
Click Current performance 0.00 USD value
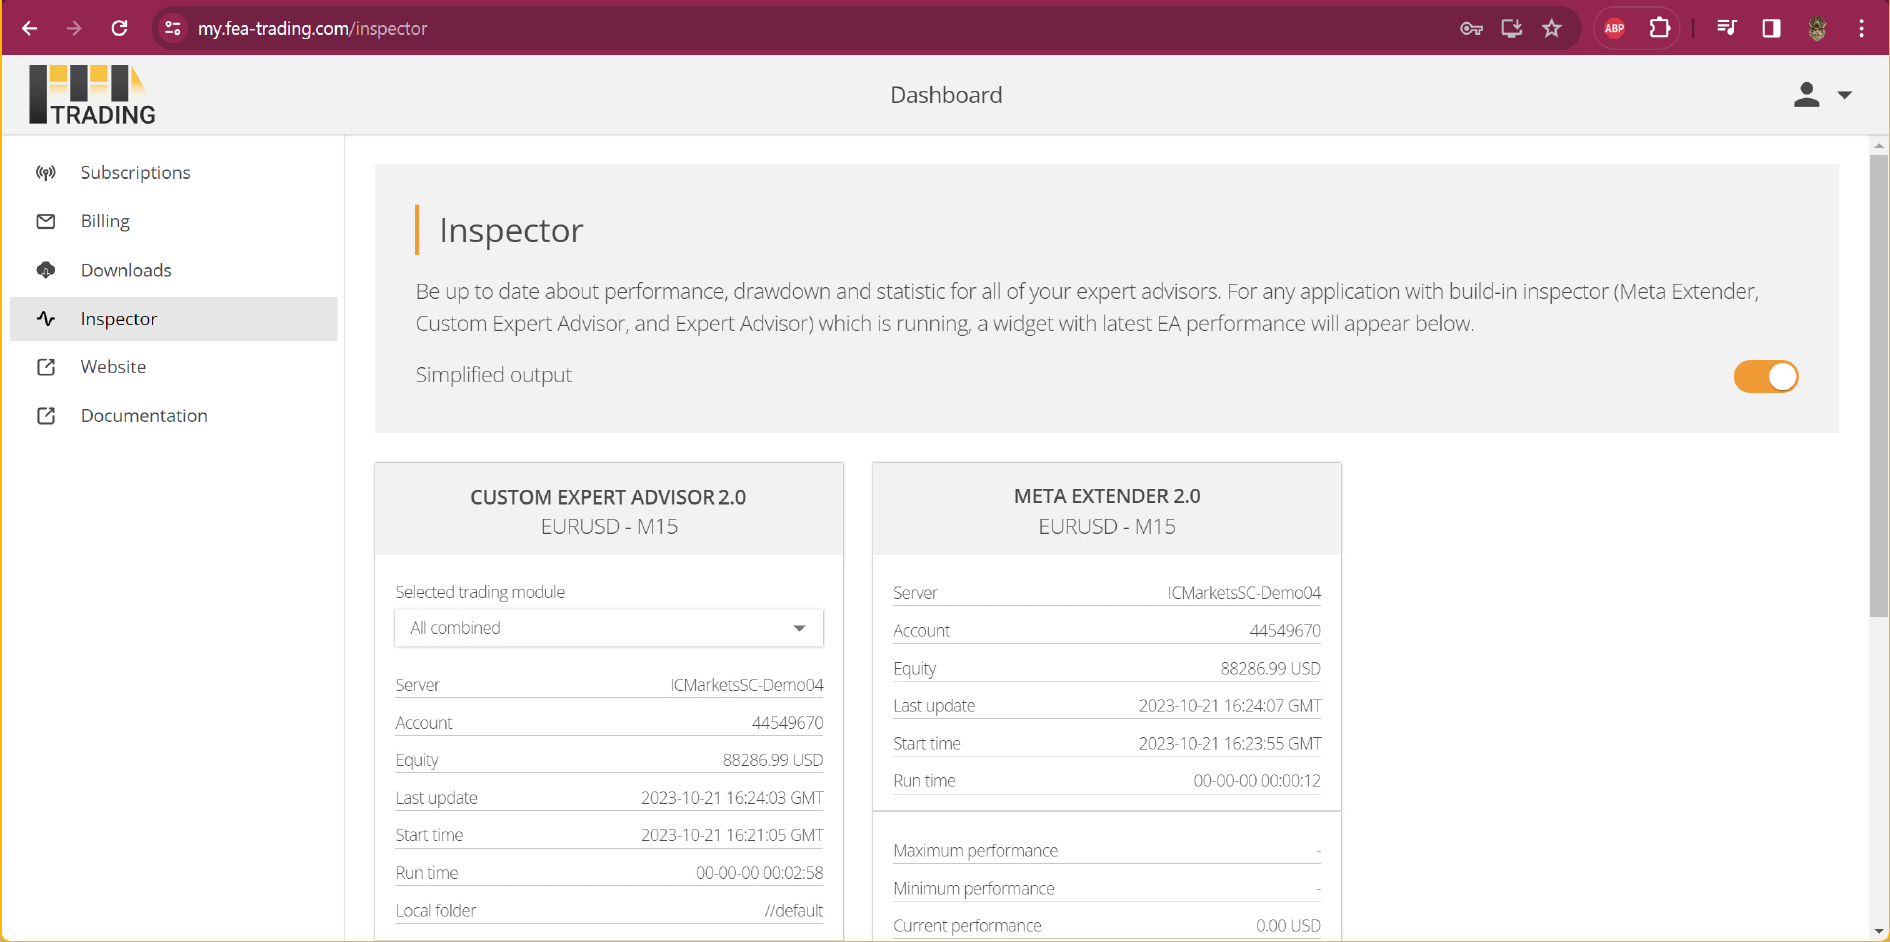tap(1288, 926)
